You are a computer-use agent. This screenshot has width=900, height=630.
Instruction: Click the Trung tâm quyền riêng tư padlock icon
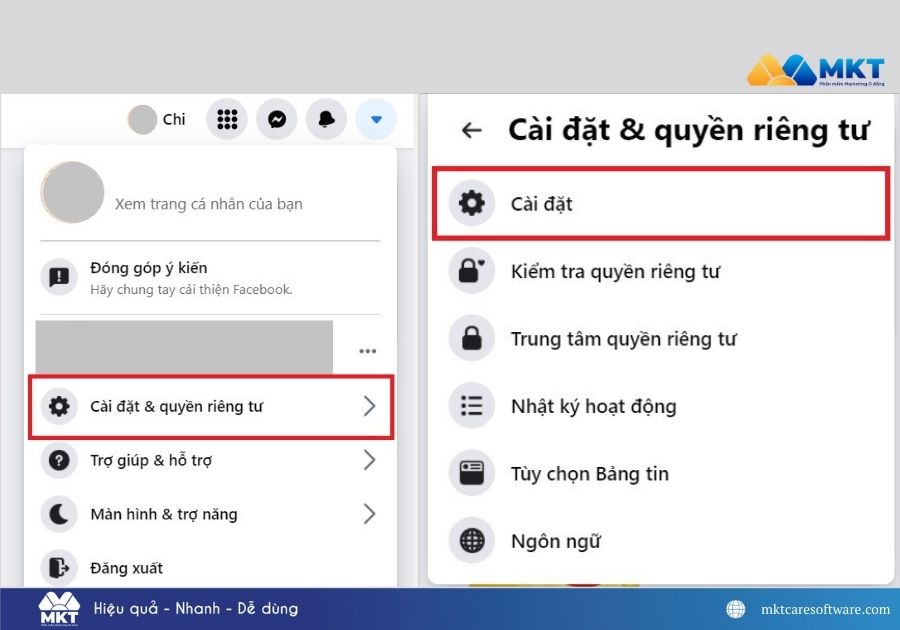[x=471, y=338]
